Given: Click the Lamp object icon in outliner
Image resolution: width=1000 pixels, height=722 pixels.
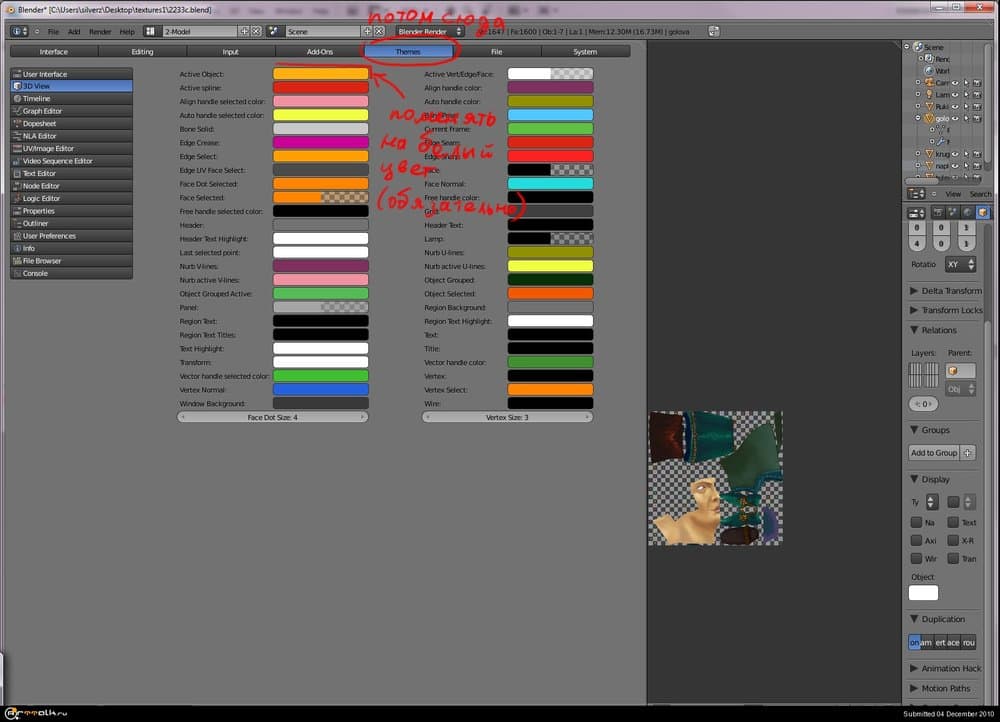Looking at the screenshot, I should coord(929,94).
